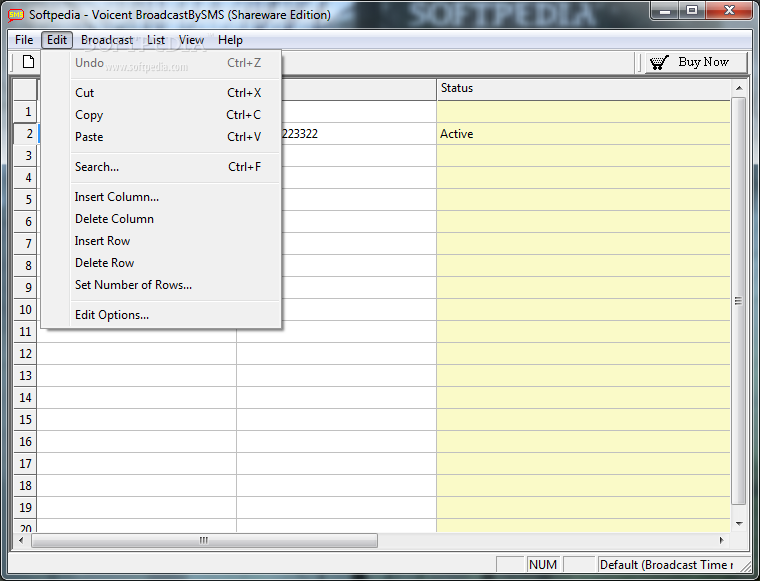Select row header 15
This screenshot has width=760, height=581.
[25, 420]
